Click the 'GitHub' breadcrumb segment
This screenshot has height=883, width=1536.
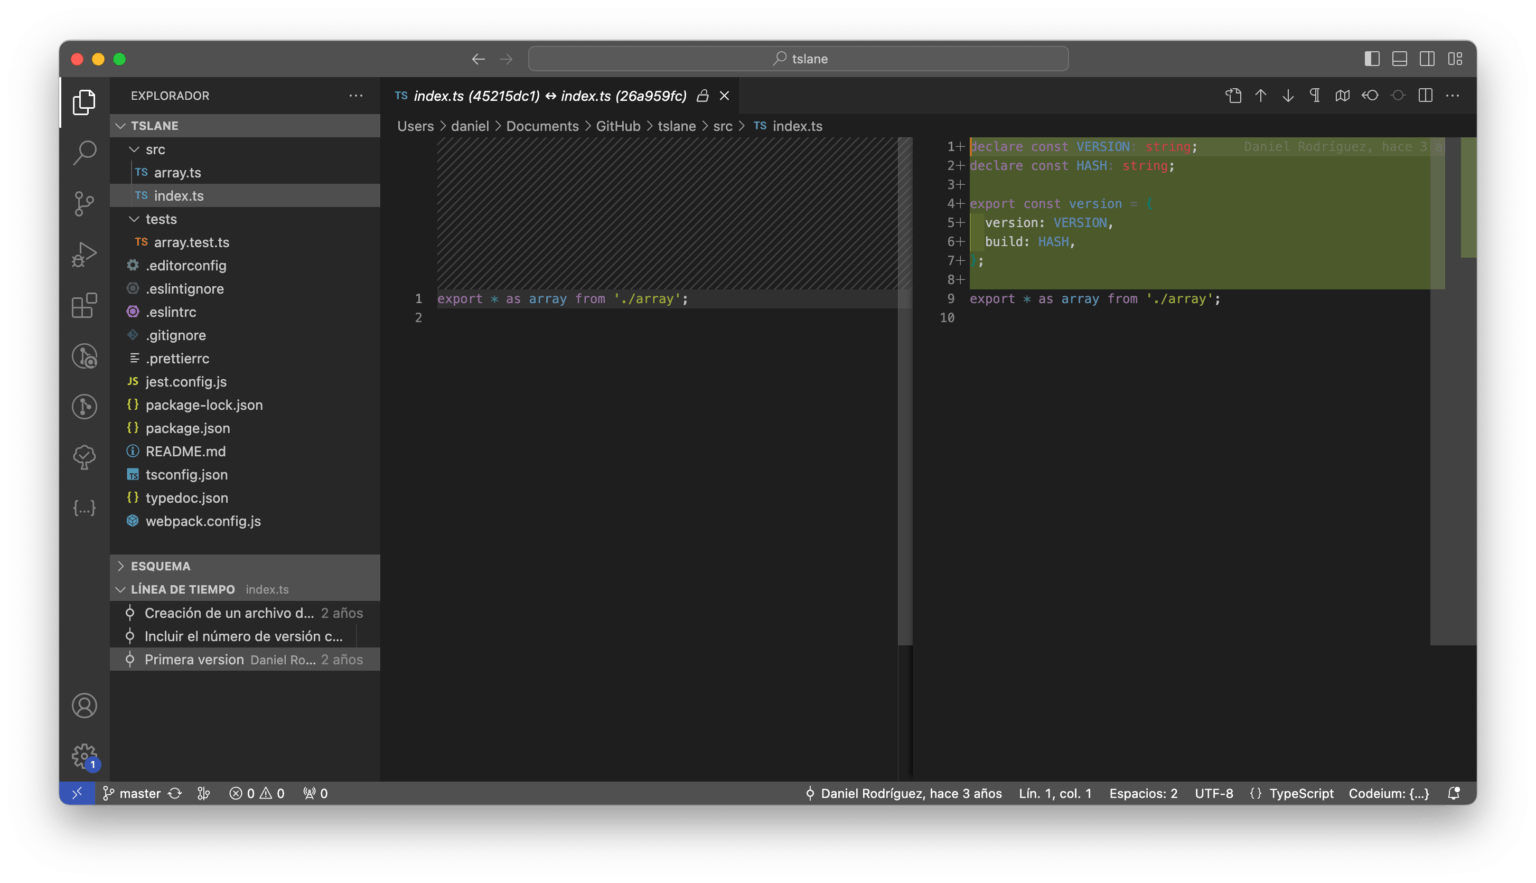(618, 126)
